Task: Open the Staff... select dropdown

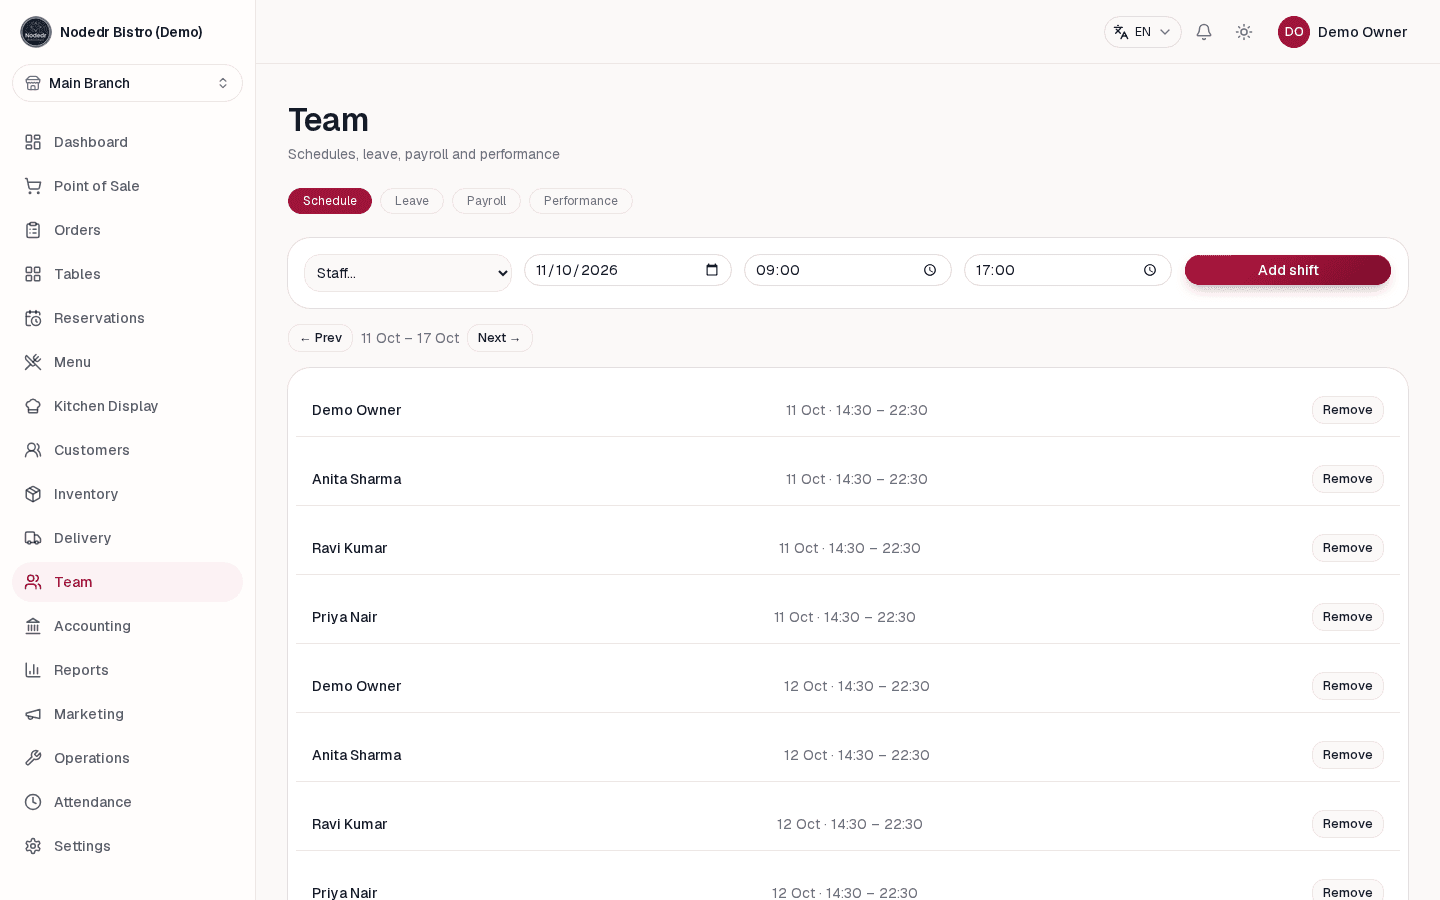Action: coord(408,273)
